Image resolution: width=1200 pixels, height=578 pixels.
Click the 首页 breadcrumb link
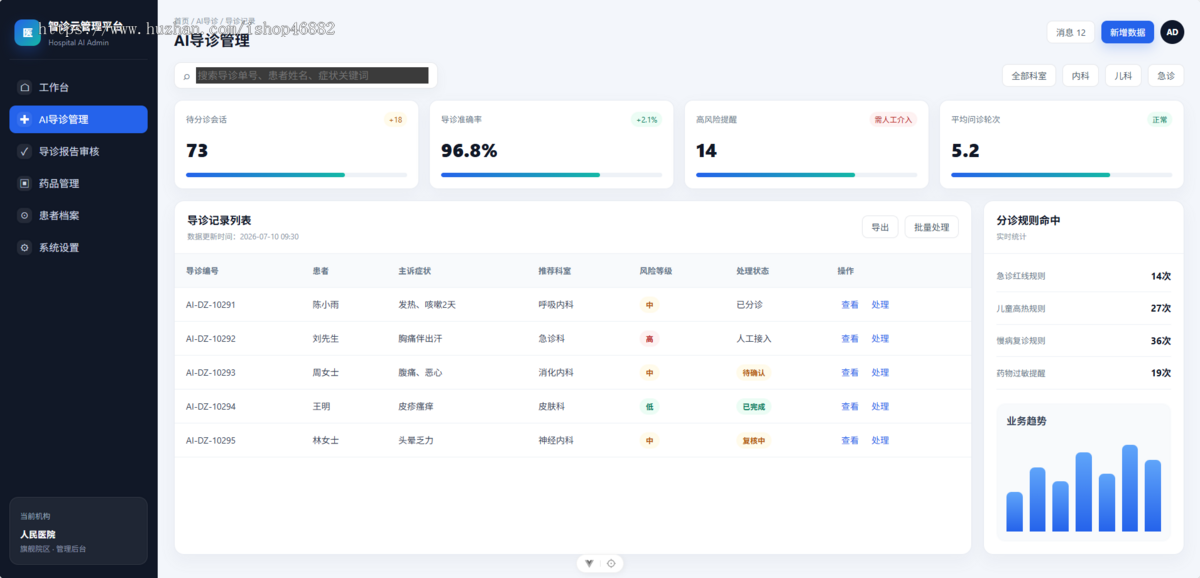[x=182, y=20]
